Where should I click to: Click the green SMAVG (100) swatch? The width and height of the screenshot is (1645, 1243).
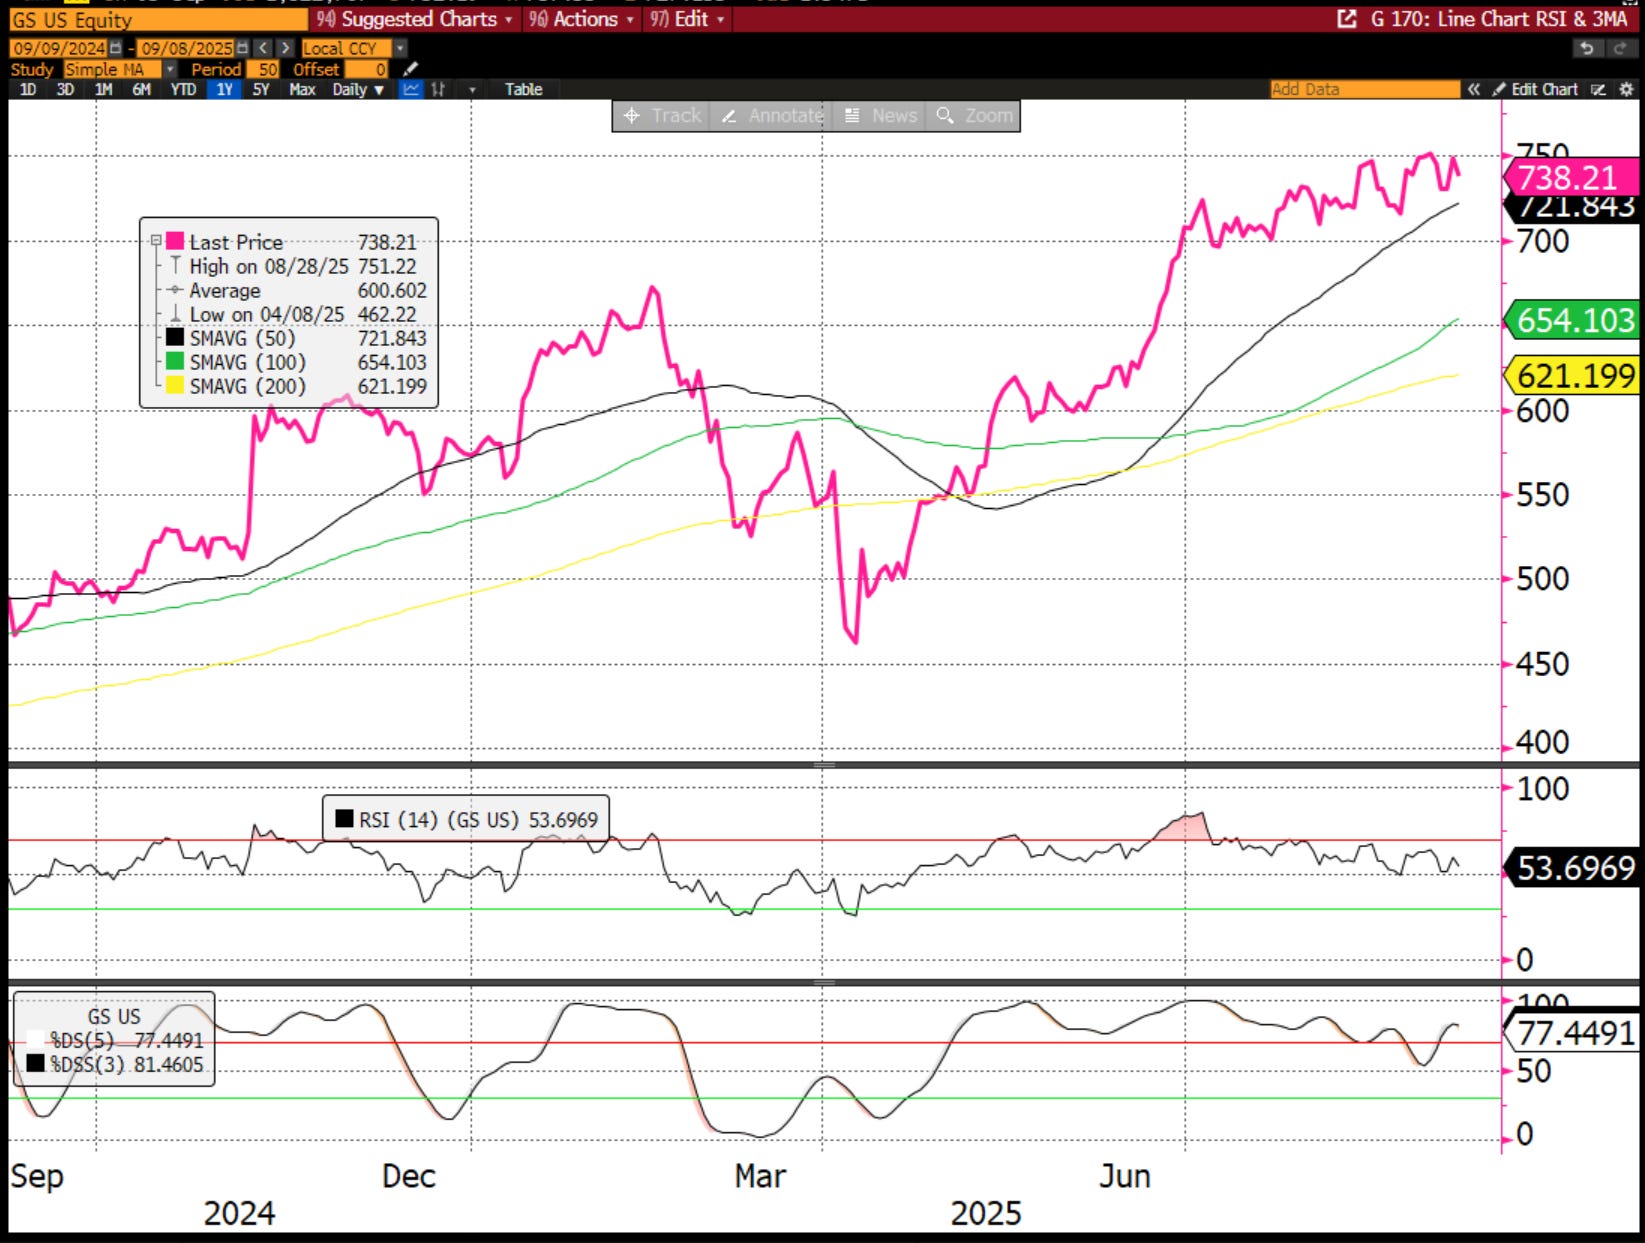click(x=175, y=361)
